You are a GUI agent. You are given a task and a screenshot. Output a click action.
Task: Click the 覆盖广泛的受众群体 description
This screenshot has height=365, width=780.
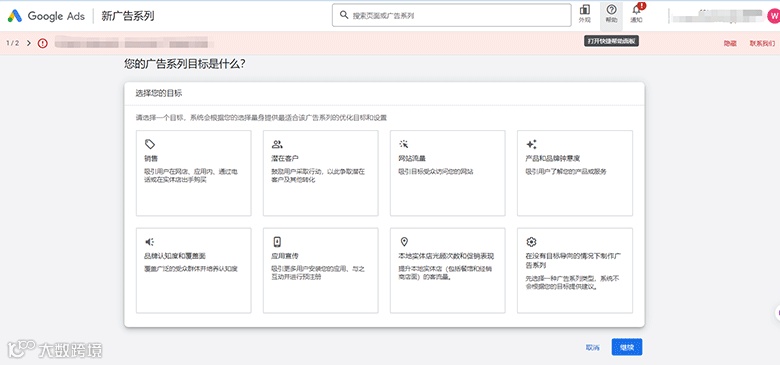[191, 269]
